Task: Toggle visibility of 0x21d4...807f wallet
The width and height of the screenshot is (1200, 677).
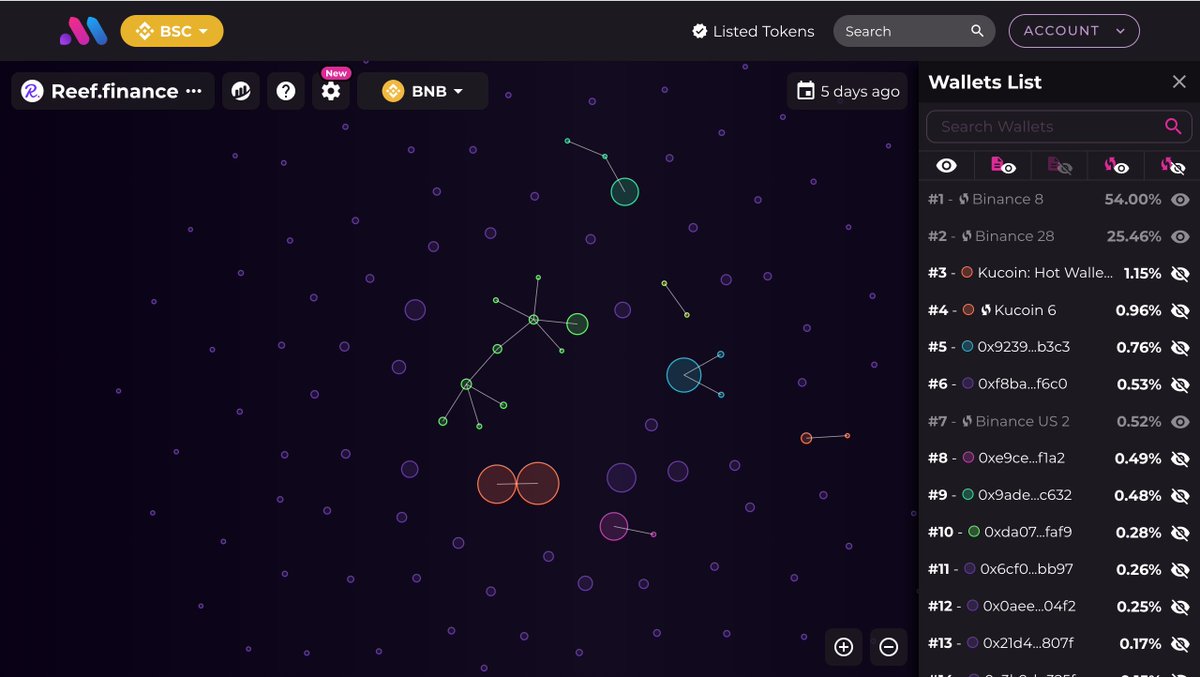Action: point(1180,643)
